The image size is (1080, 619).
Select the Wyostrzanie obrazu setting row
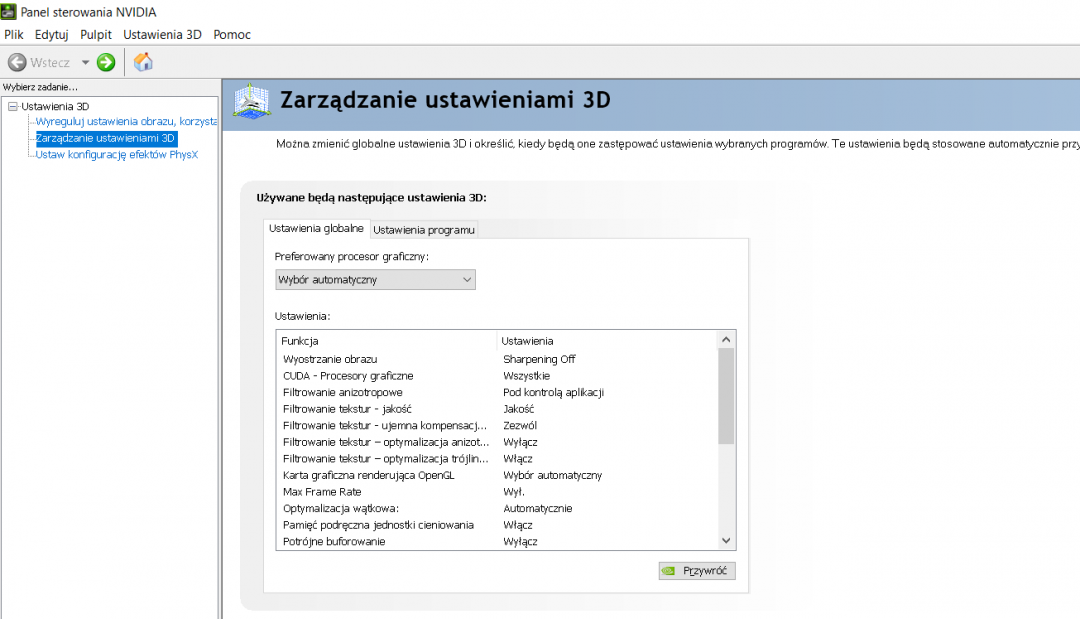[x=330, y=359]
